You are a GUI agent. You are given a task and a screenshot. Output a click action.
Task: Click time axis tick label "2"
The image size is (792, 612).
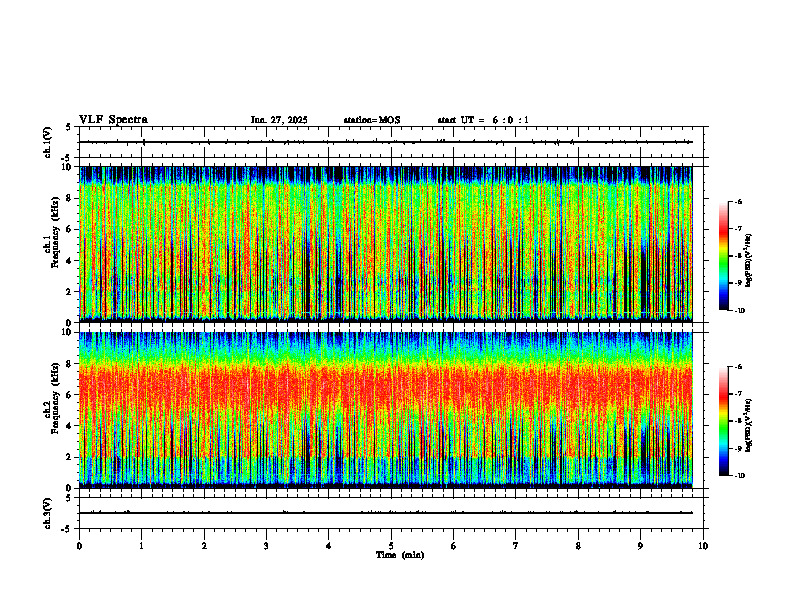pyautogui.click(x=204, y=546)
